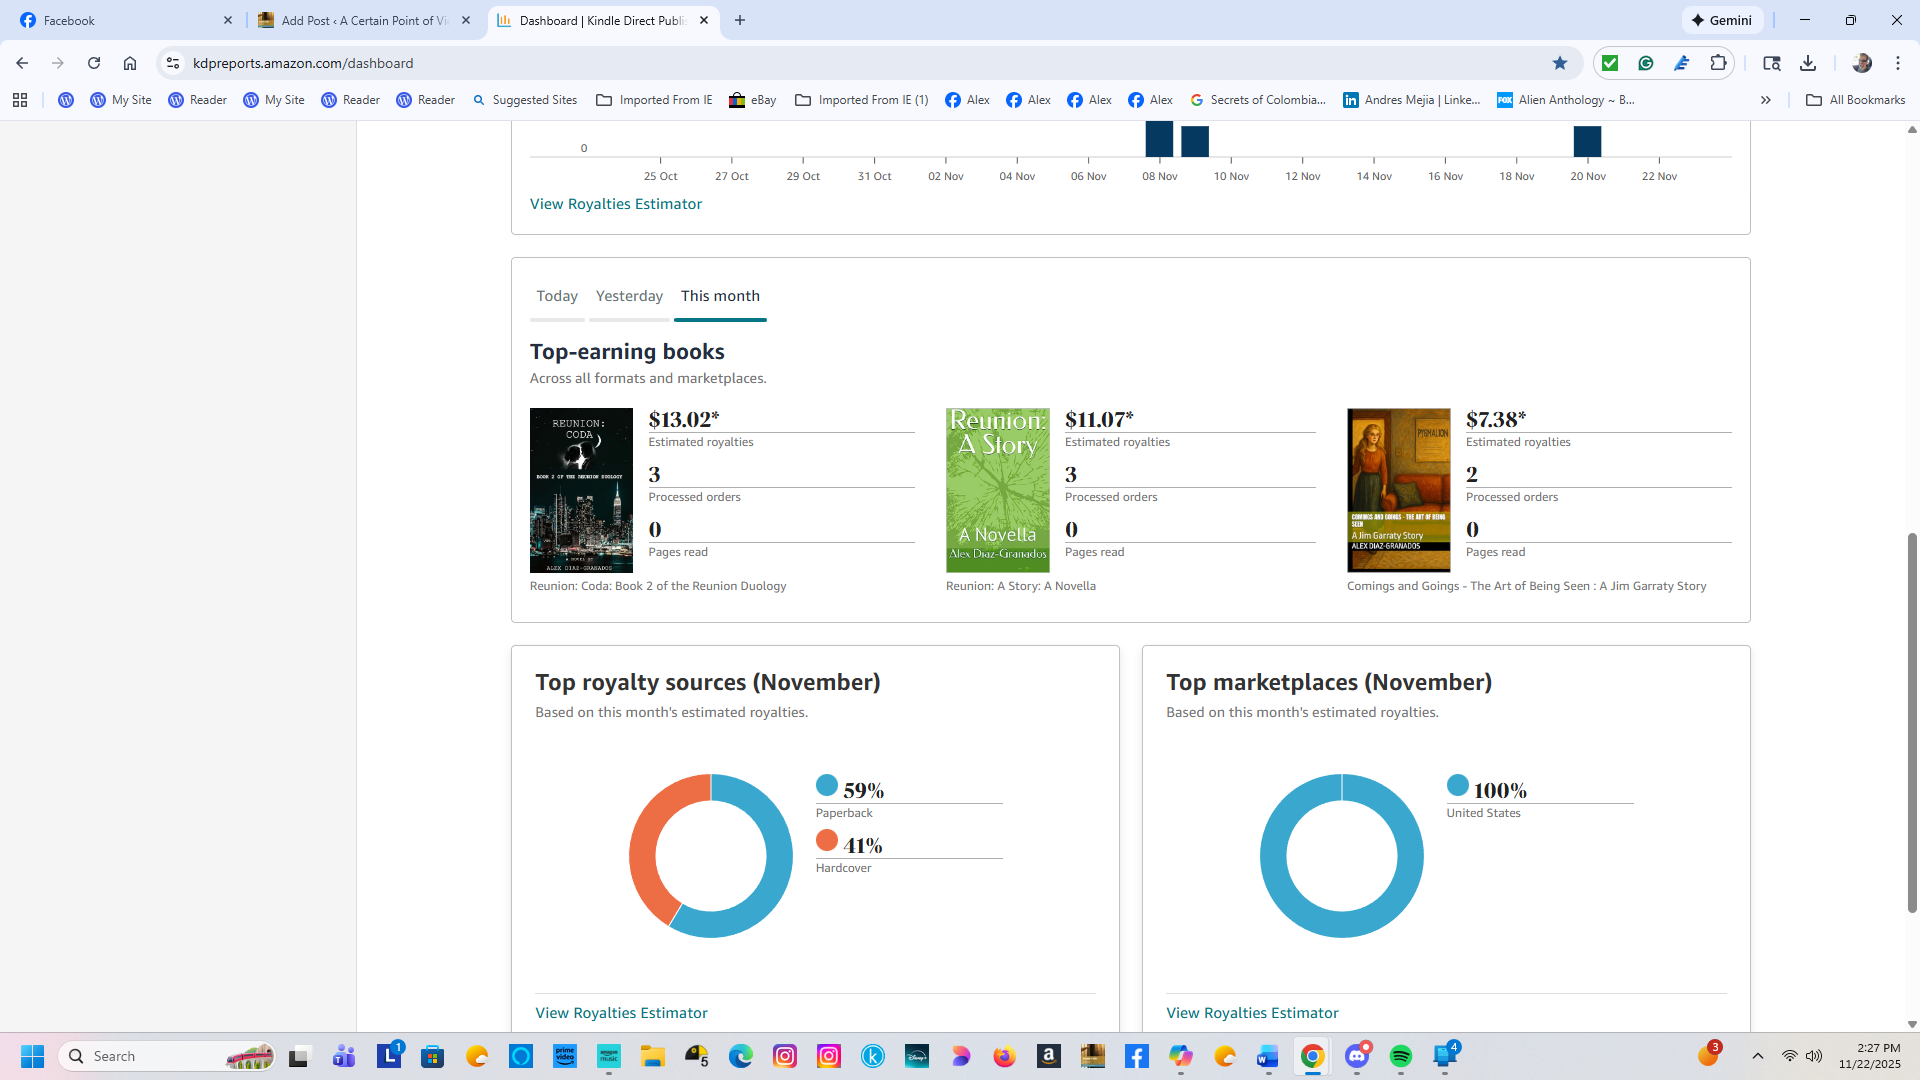Open View Royalties Estimator under the bar chart

[x=616, y=204]
